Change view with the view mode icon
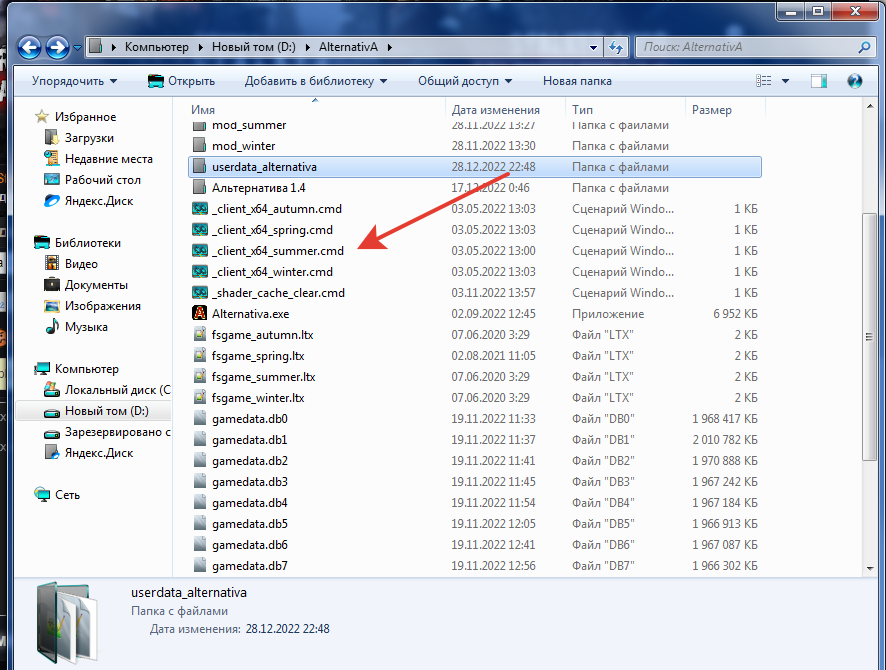The image size is (886, 670). point(763,81)
